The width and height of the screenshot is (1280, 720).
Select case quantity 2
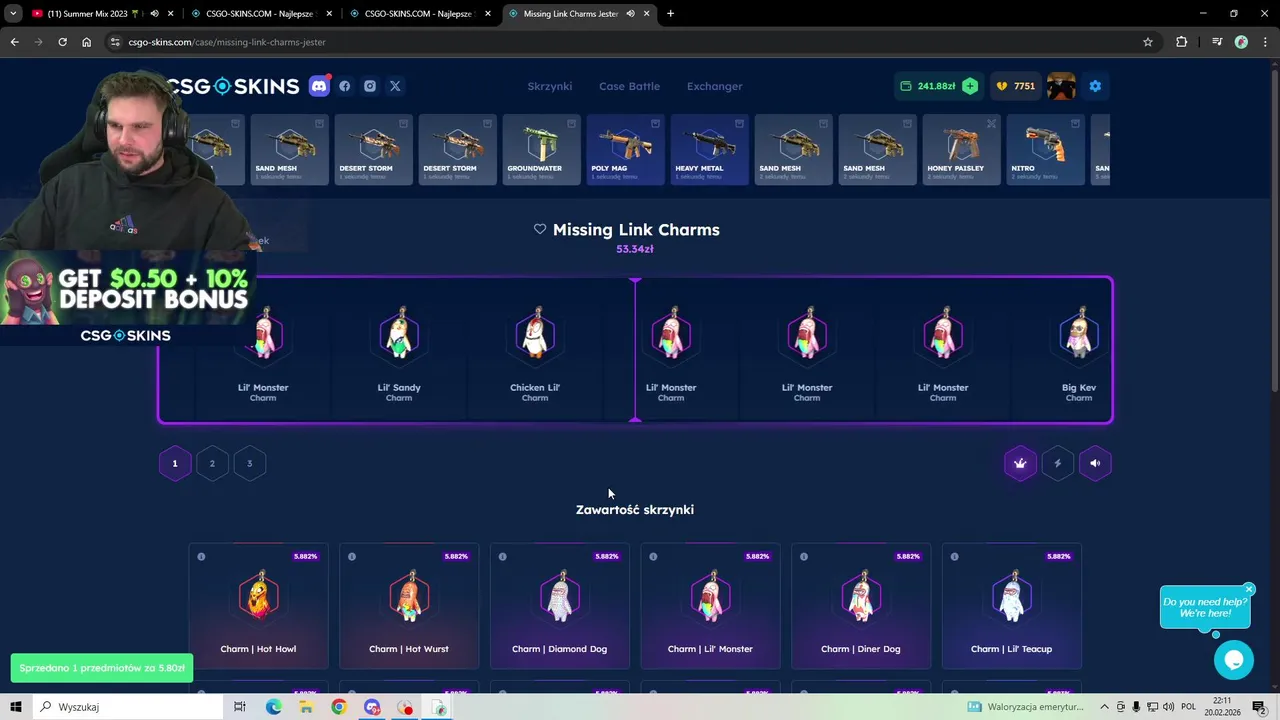[x=212, y=463]
